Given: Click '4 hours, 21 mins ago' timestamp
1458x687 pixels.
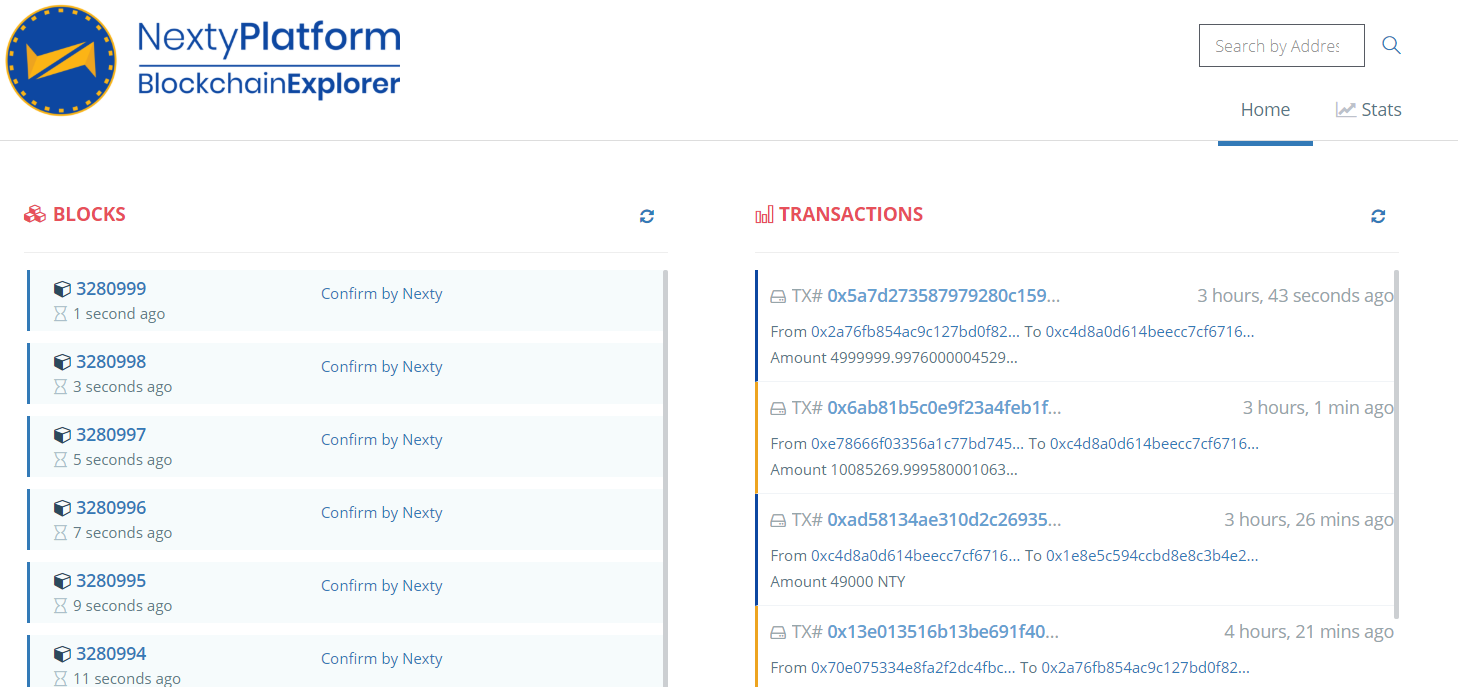Looking at the screenshot, I should click(1309, 632).
